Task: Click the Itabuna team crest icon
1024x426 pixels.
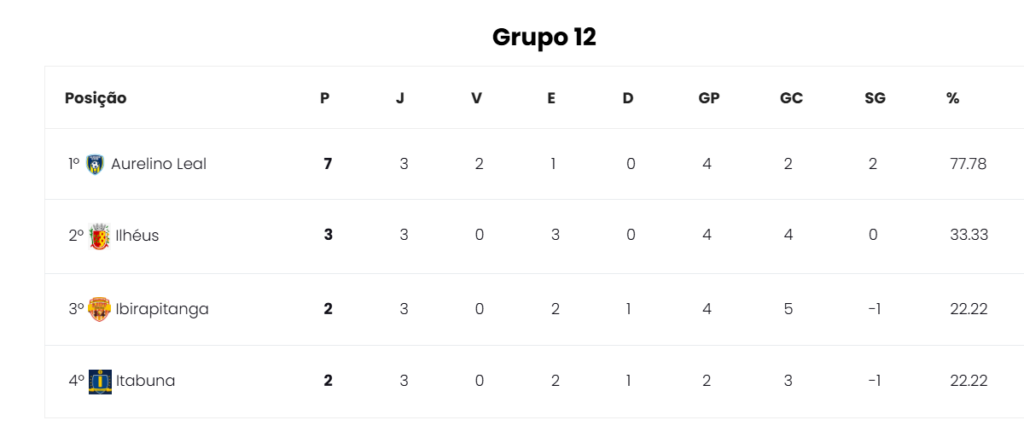Action: tap(100, 382)
